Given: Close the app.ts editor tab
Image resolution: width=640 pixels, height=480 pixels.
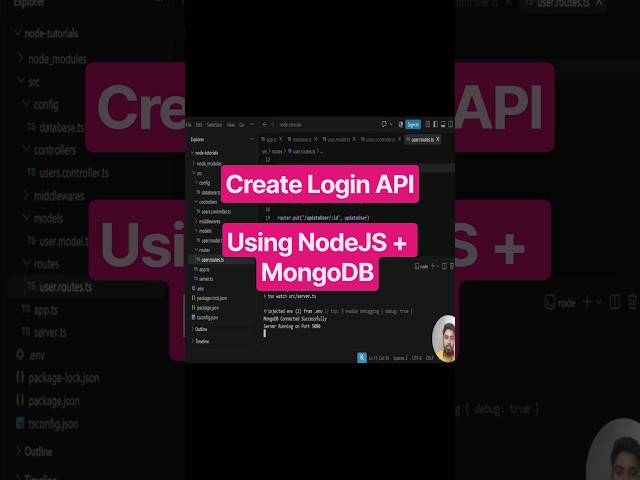Looking at the screenshot, I should [281, 140].
